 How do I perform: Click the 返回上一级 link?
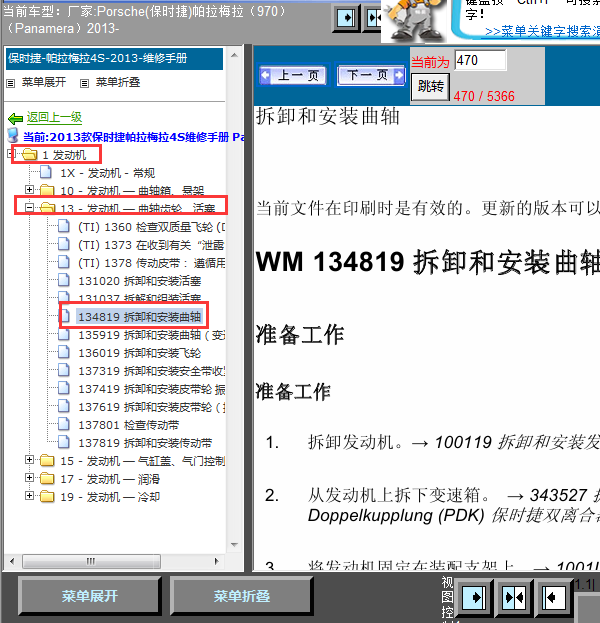coord(54,117)
